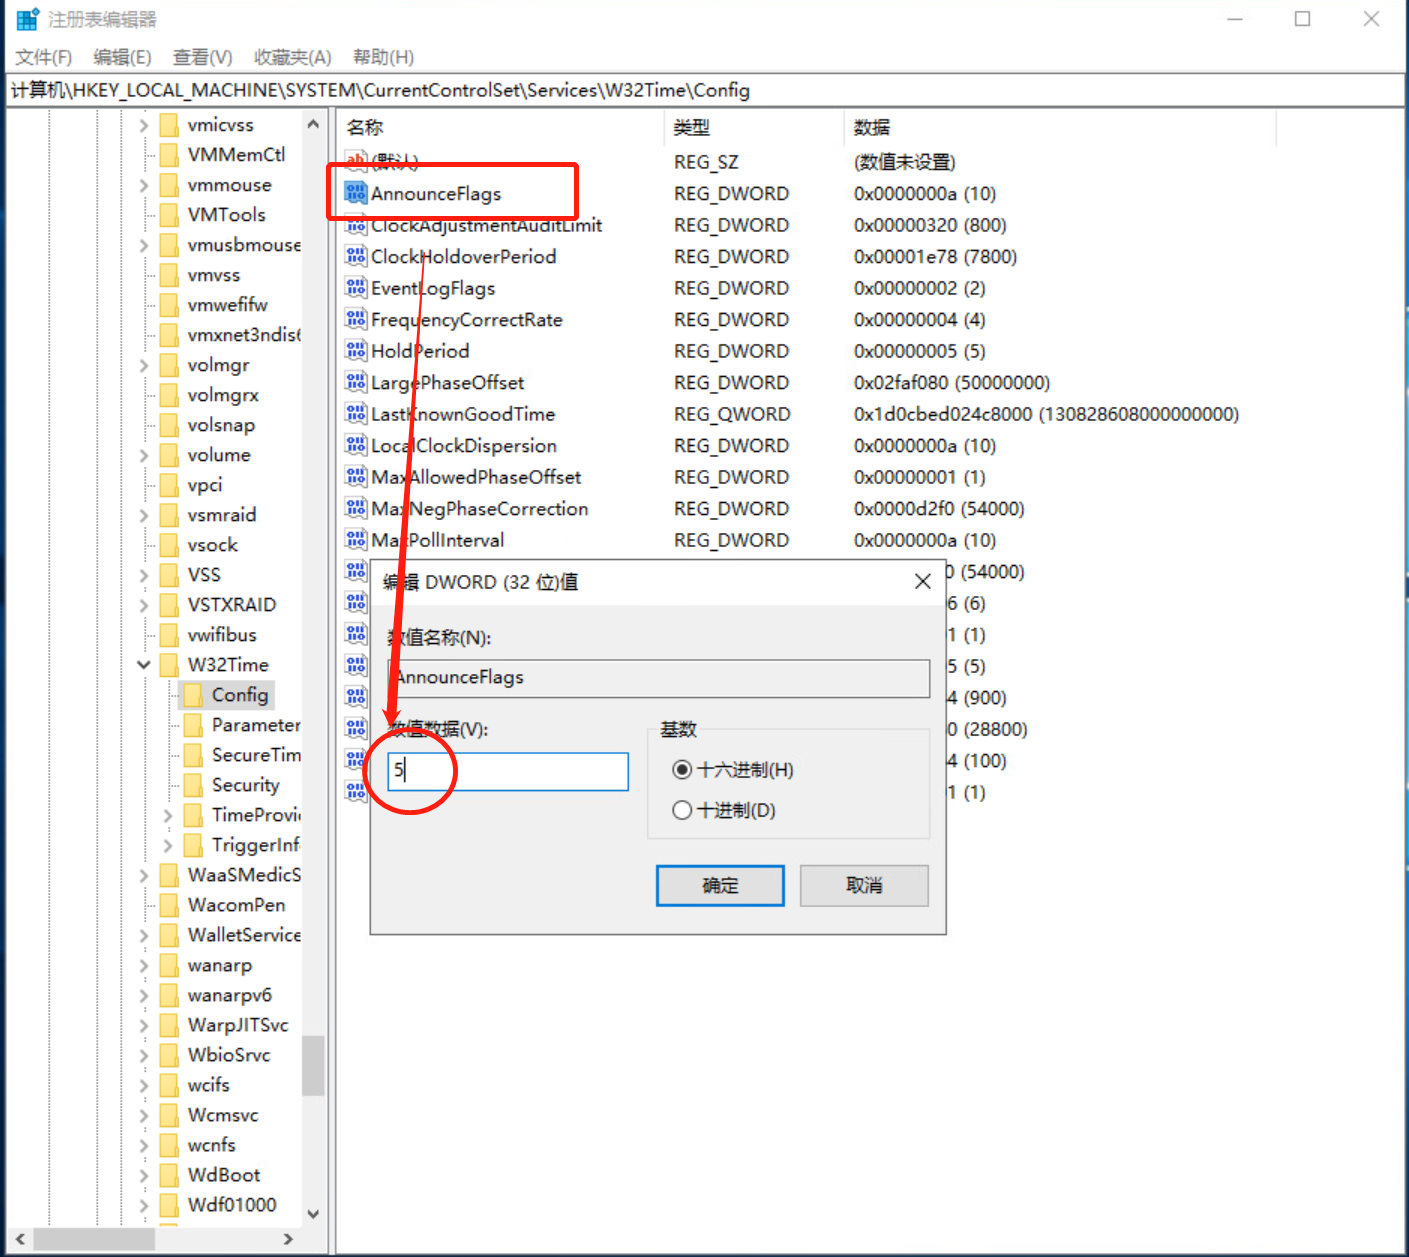Click the (默认) REG_SZ string icon

[x=355, y=161]
